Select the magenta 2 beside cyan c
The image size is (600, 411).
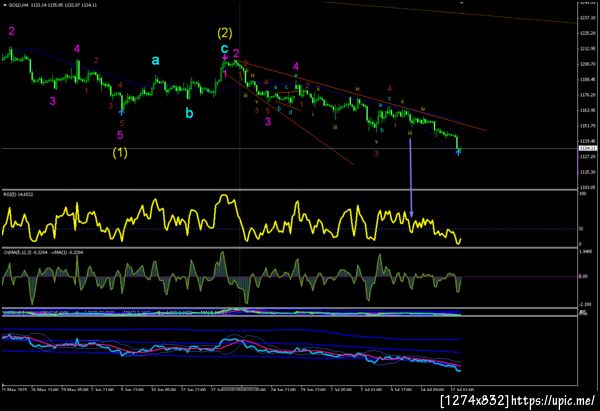tap(236, 53)
